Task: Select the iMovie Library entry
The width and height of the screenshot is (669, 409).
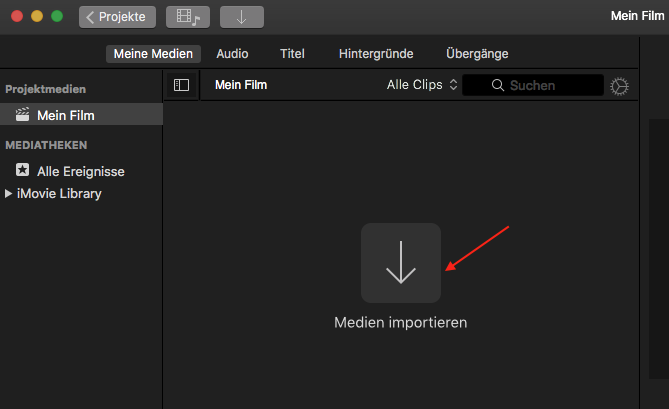Action: click(59, 194)
